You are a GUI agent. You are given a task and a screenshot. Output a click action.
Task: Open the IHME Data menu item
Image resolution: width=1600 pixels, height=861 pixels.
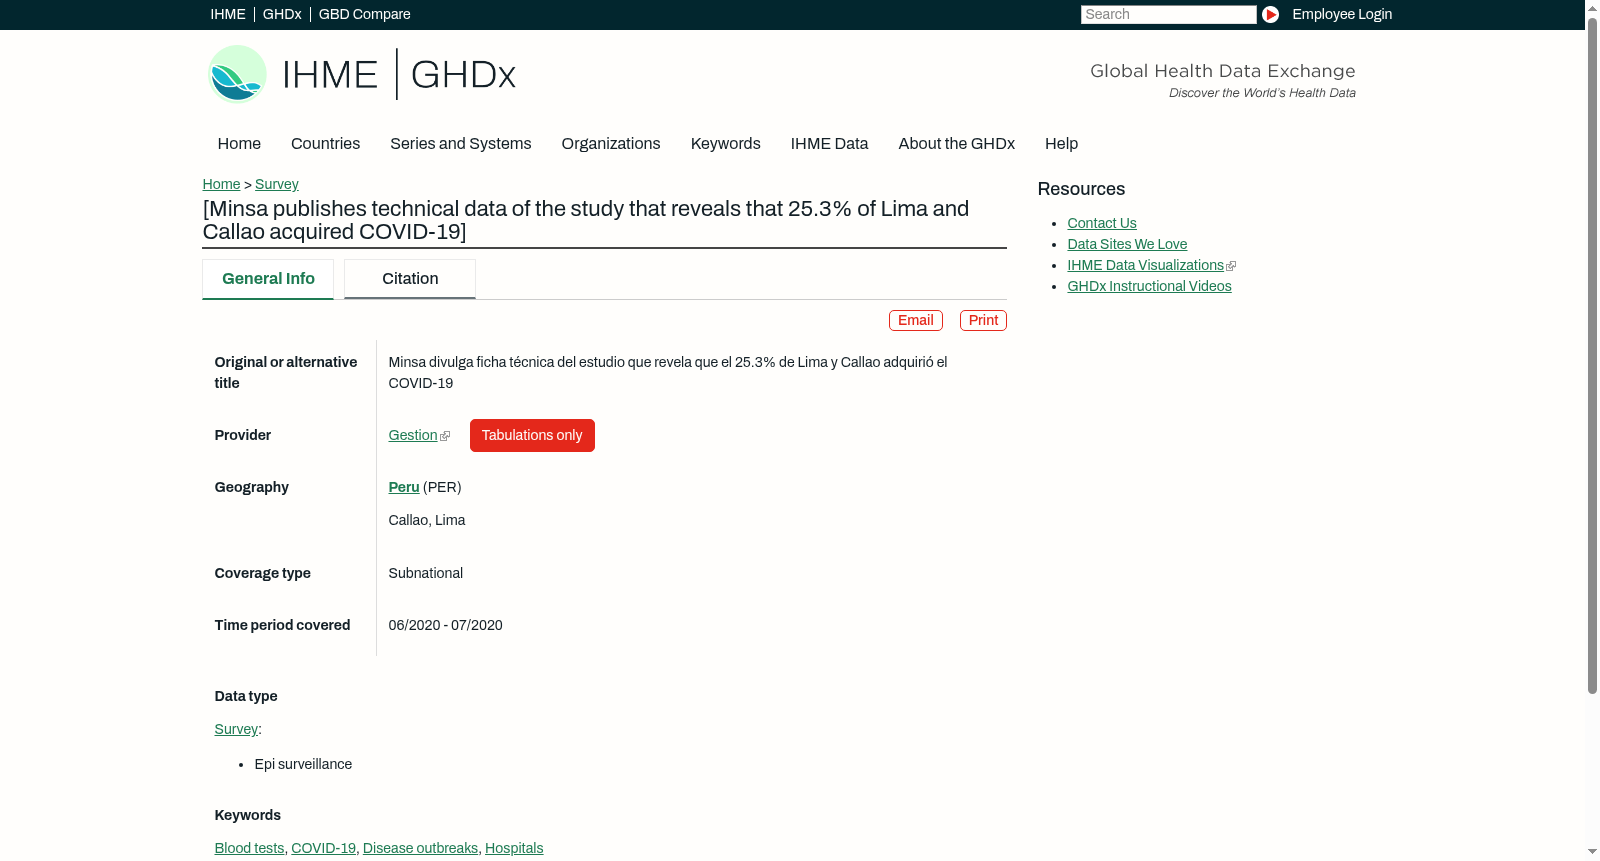pyautogui.click(x=830, y=144)
